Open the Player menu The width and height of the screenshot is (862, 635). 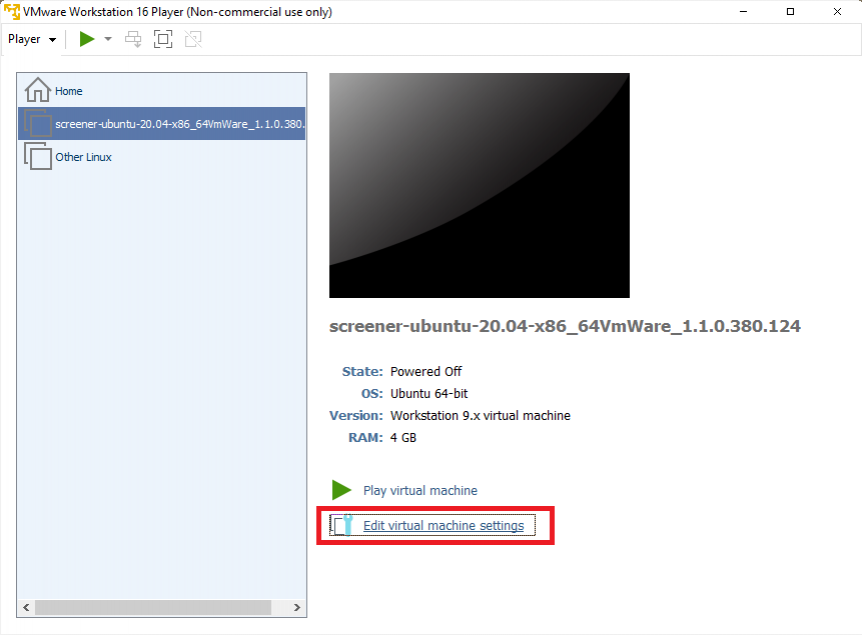pyautogui.click(x=31, y=39)
